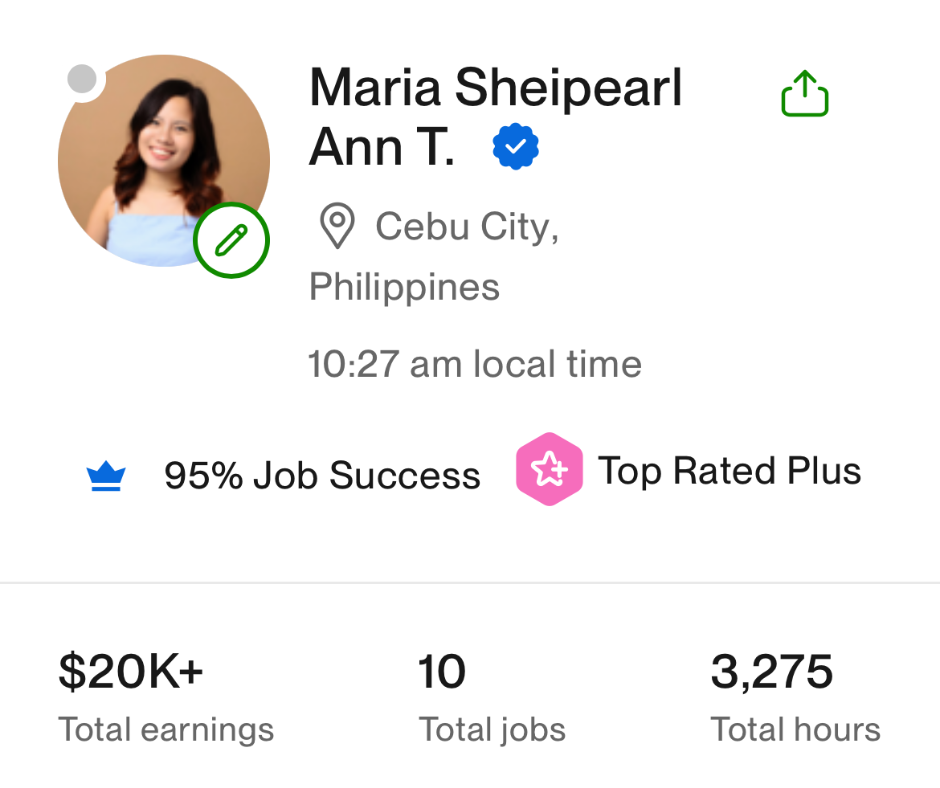Click the blue verified checkmark badge

(x=516, y=149)
